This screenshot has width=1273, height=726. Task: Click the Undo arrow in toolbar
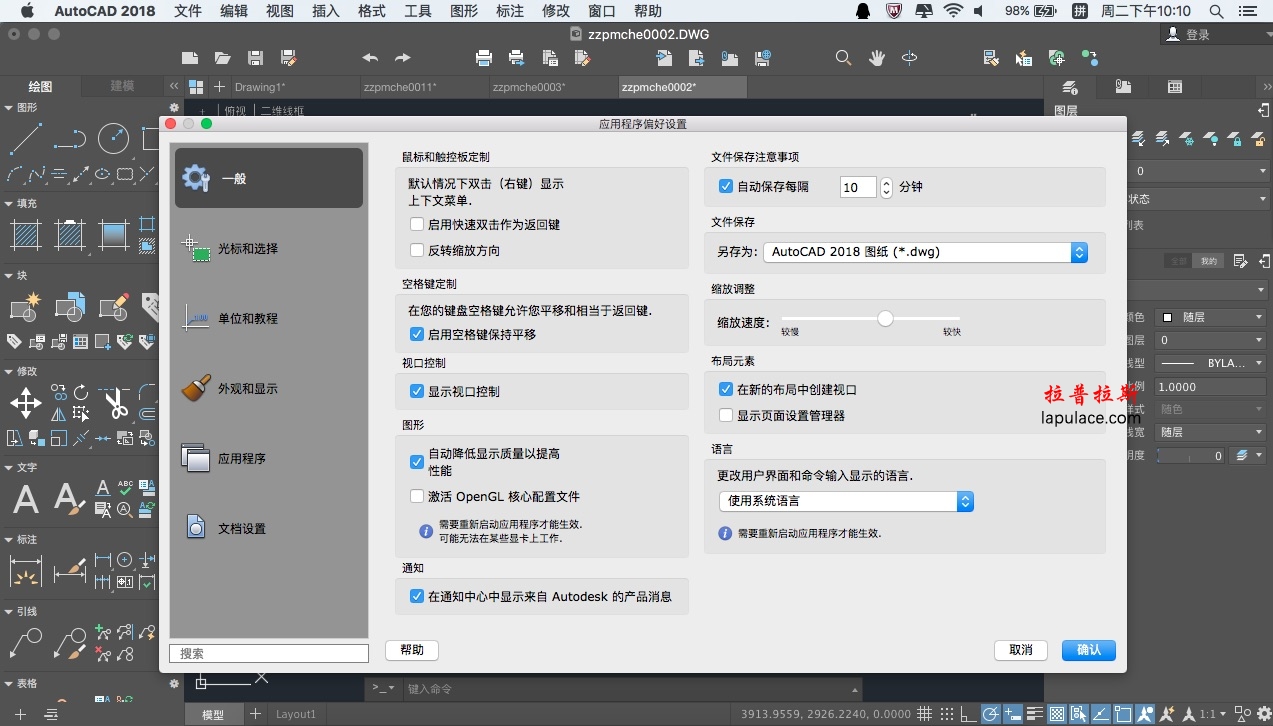(x=370, y=58)
